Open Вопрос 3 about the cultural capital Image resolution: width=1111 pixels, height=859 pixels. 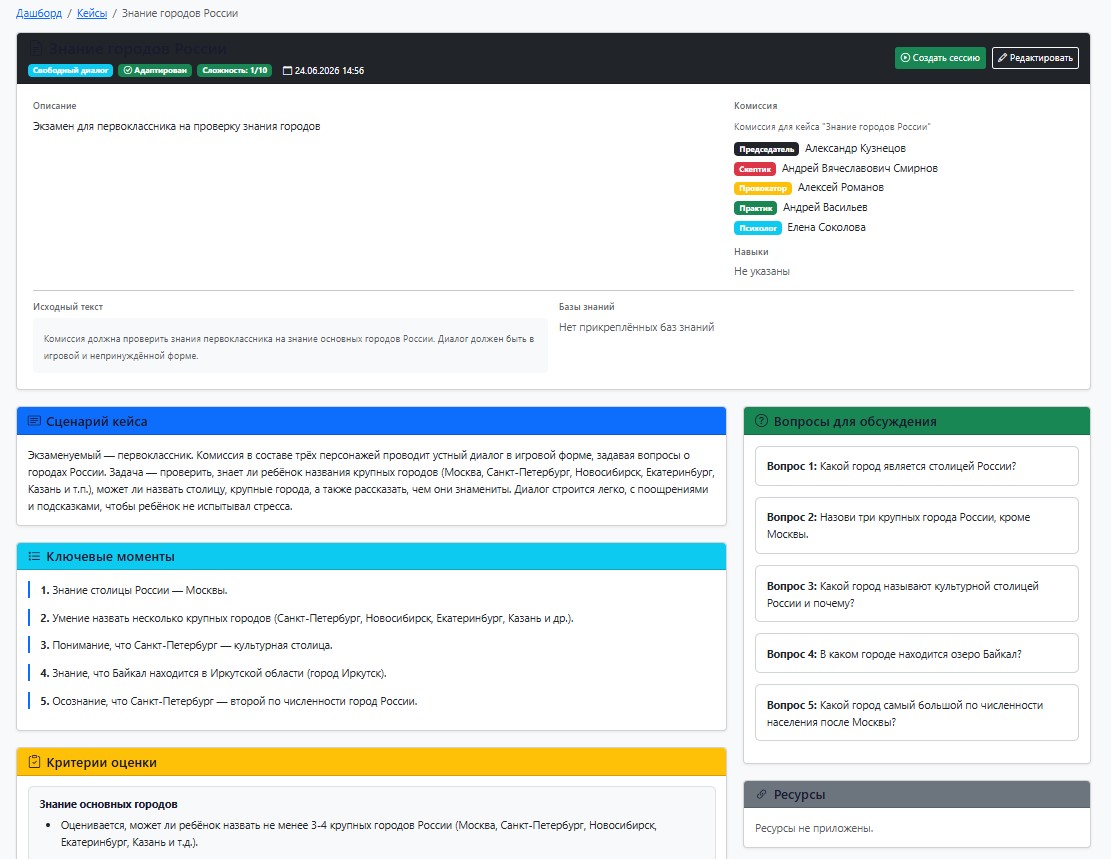tap(917, 594)
